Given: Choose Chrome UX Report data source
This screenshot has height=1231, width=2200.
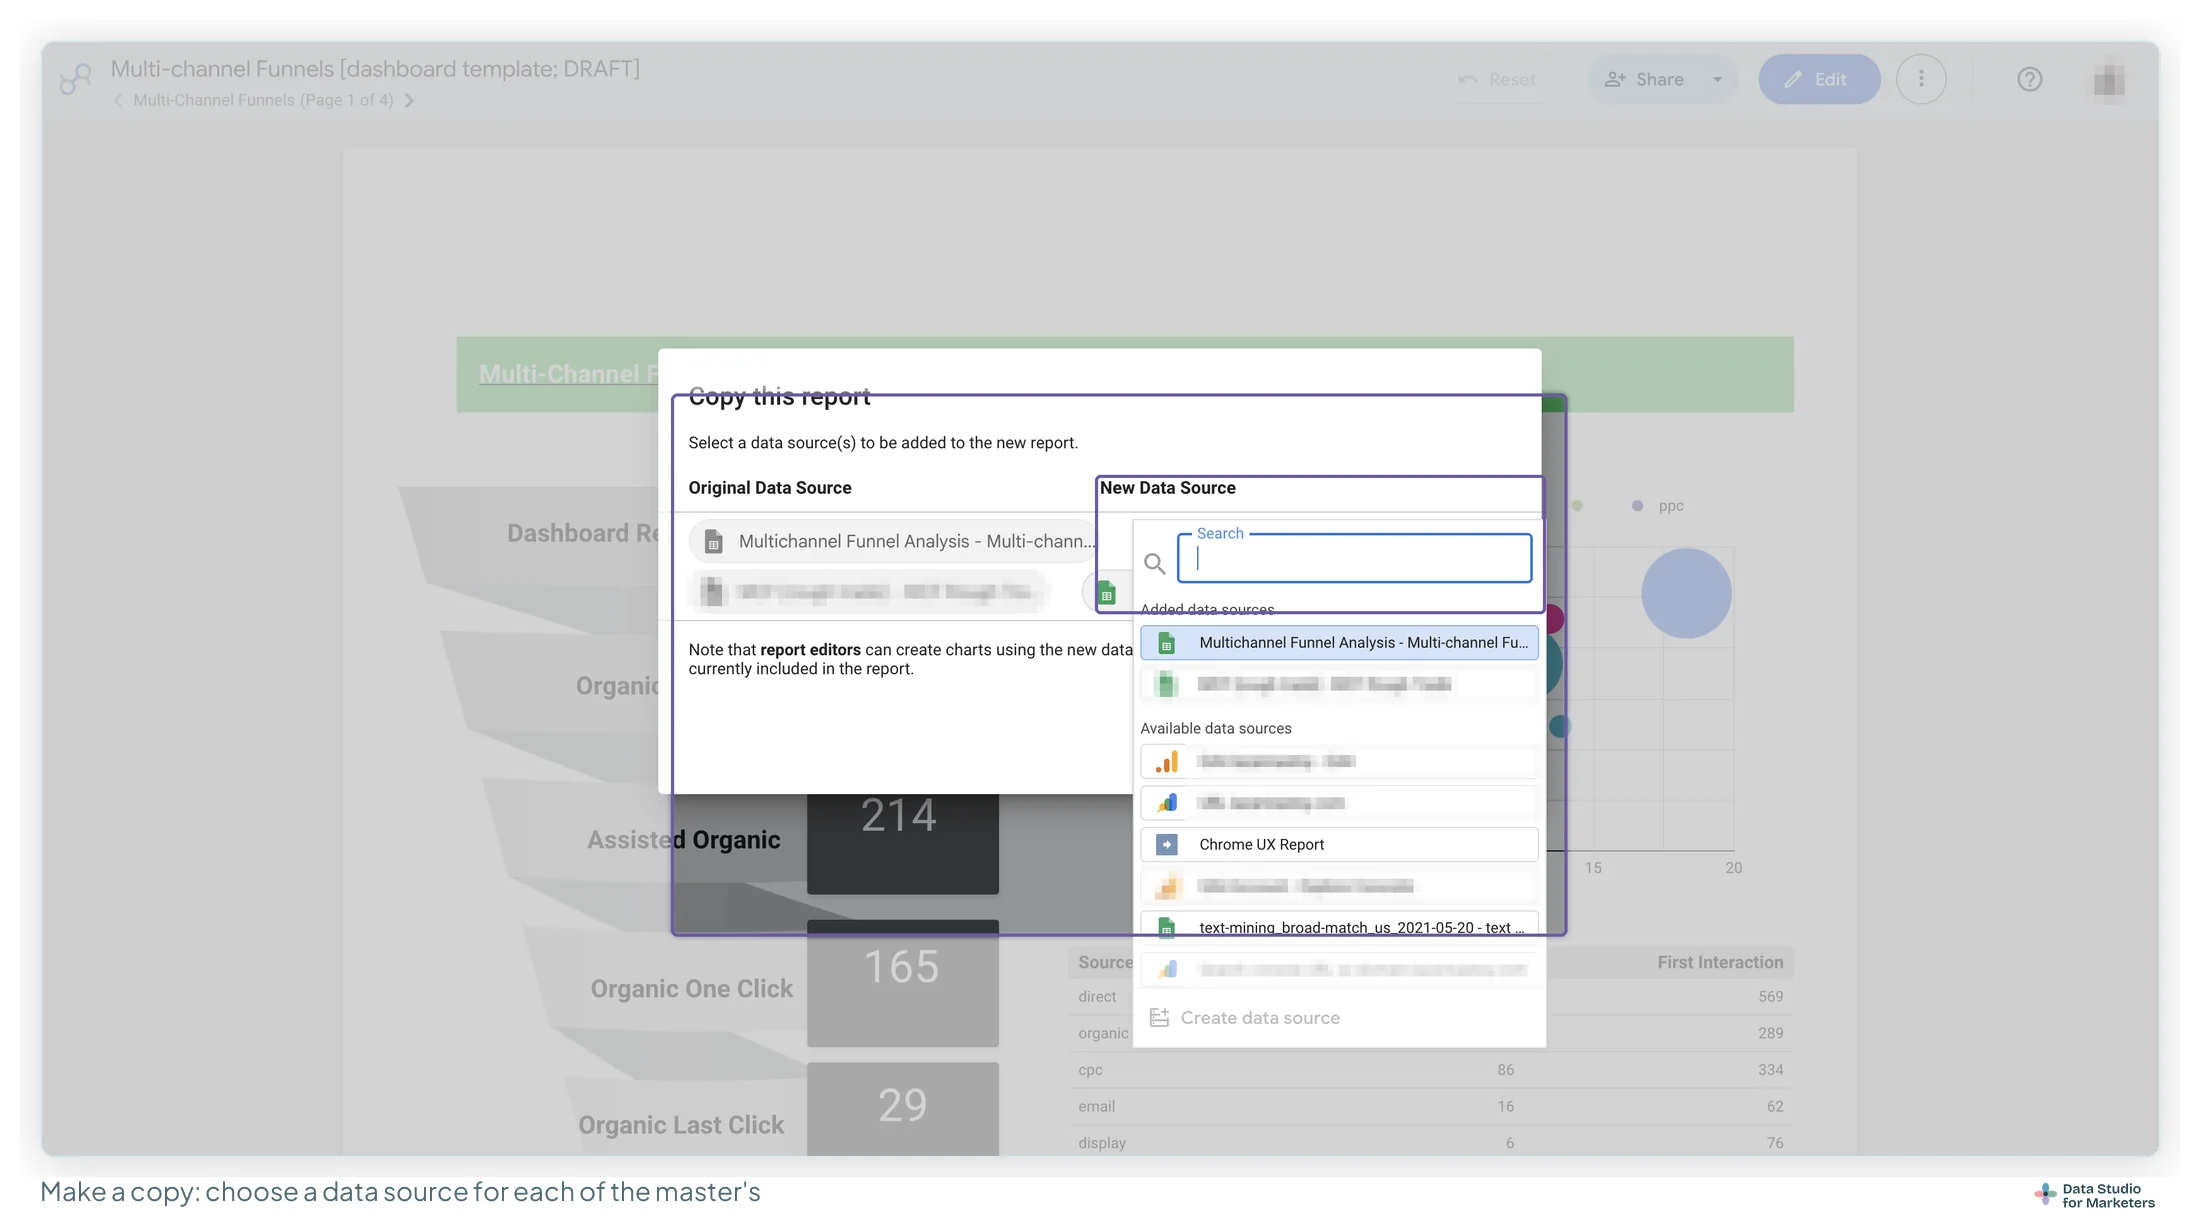Looking at the screenshot, I should coord(1339,845).
